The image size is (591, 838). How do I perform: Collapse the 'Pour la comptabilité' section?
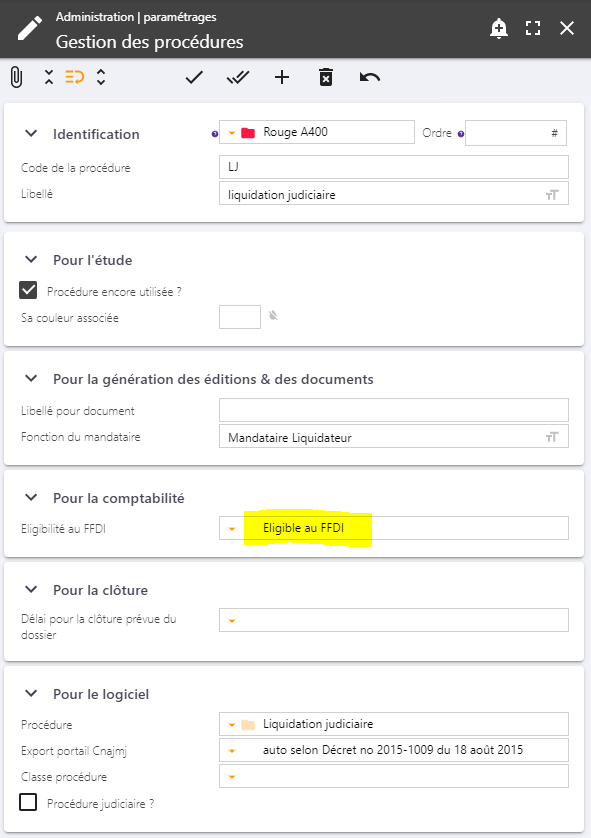(32, 498)
